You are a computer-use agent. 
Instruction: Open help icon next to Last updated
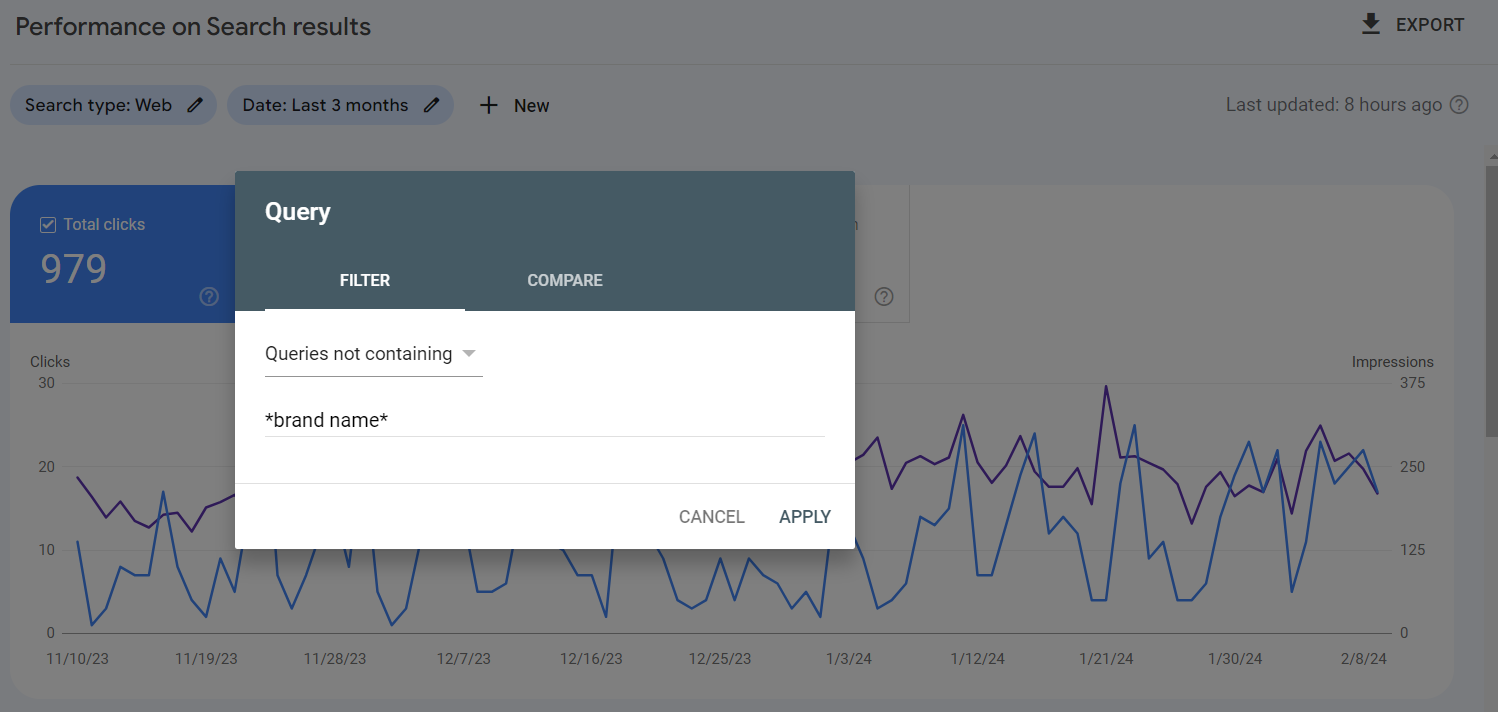pos(1459,105)
